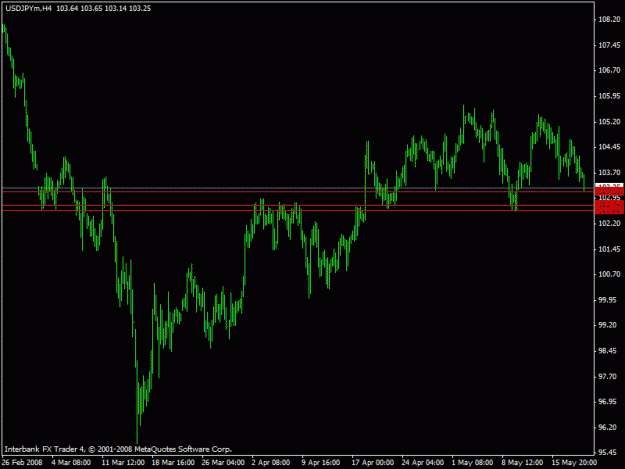Select the 11 Mar 12:00 time label
This screenshot has height=469, width=625.
123,463
